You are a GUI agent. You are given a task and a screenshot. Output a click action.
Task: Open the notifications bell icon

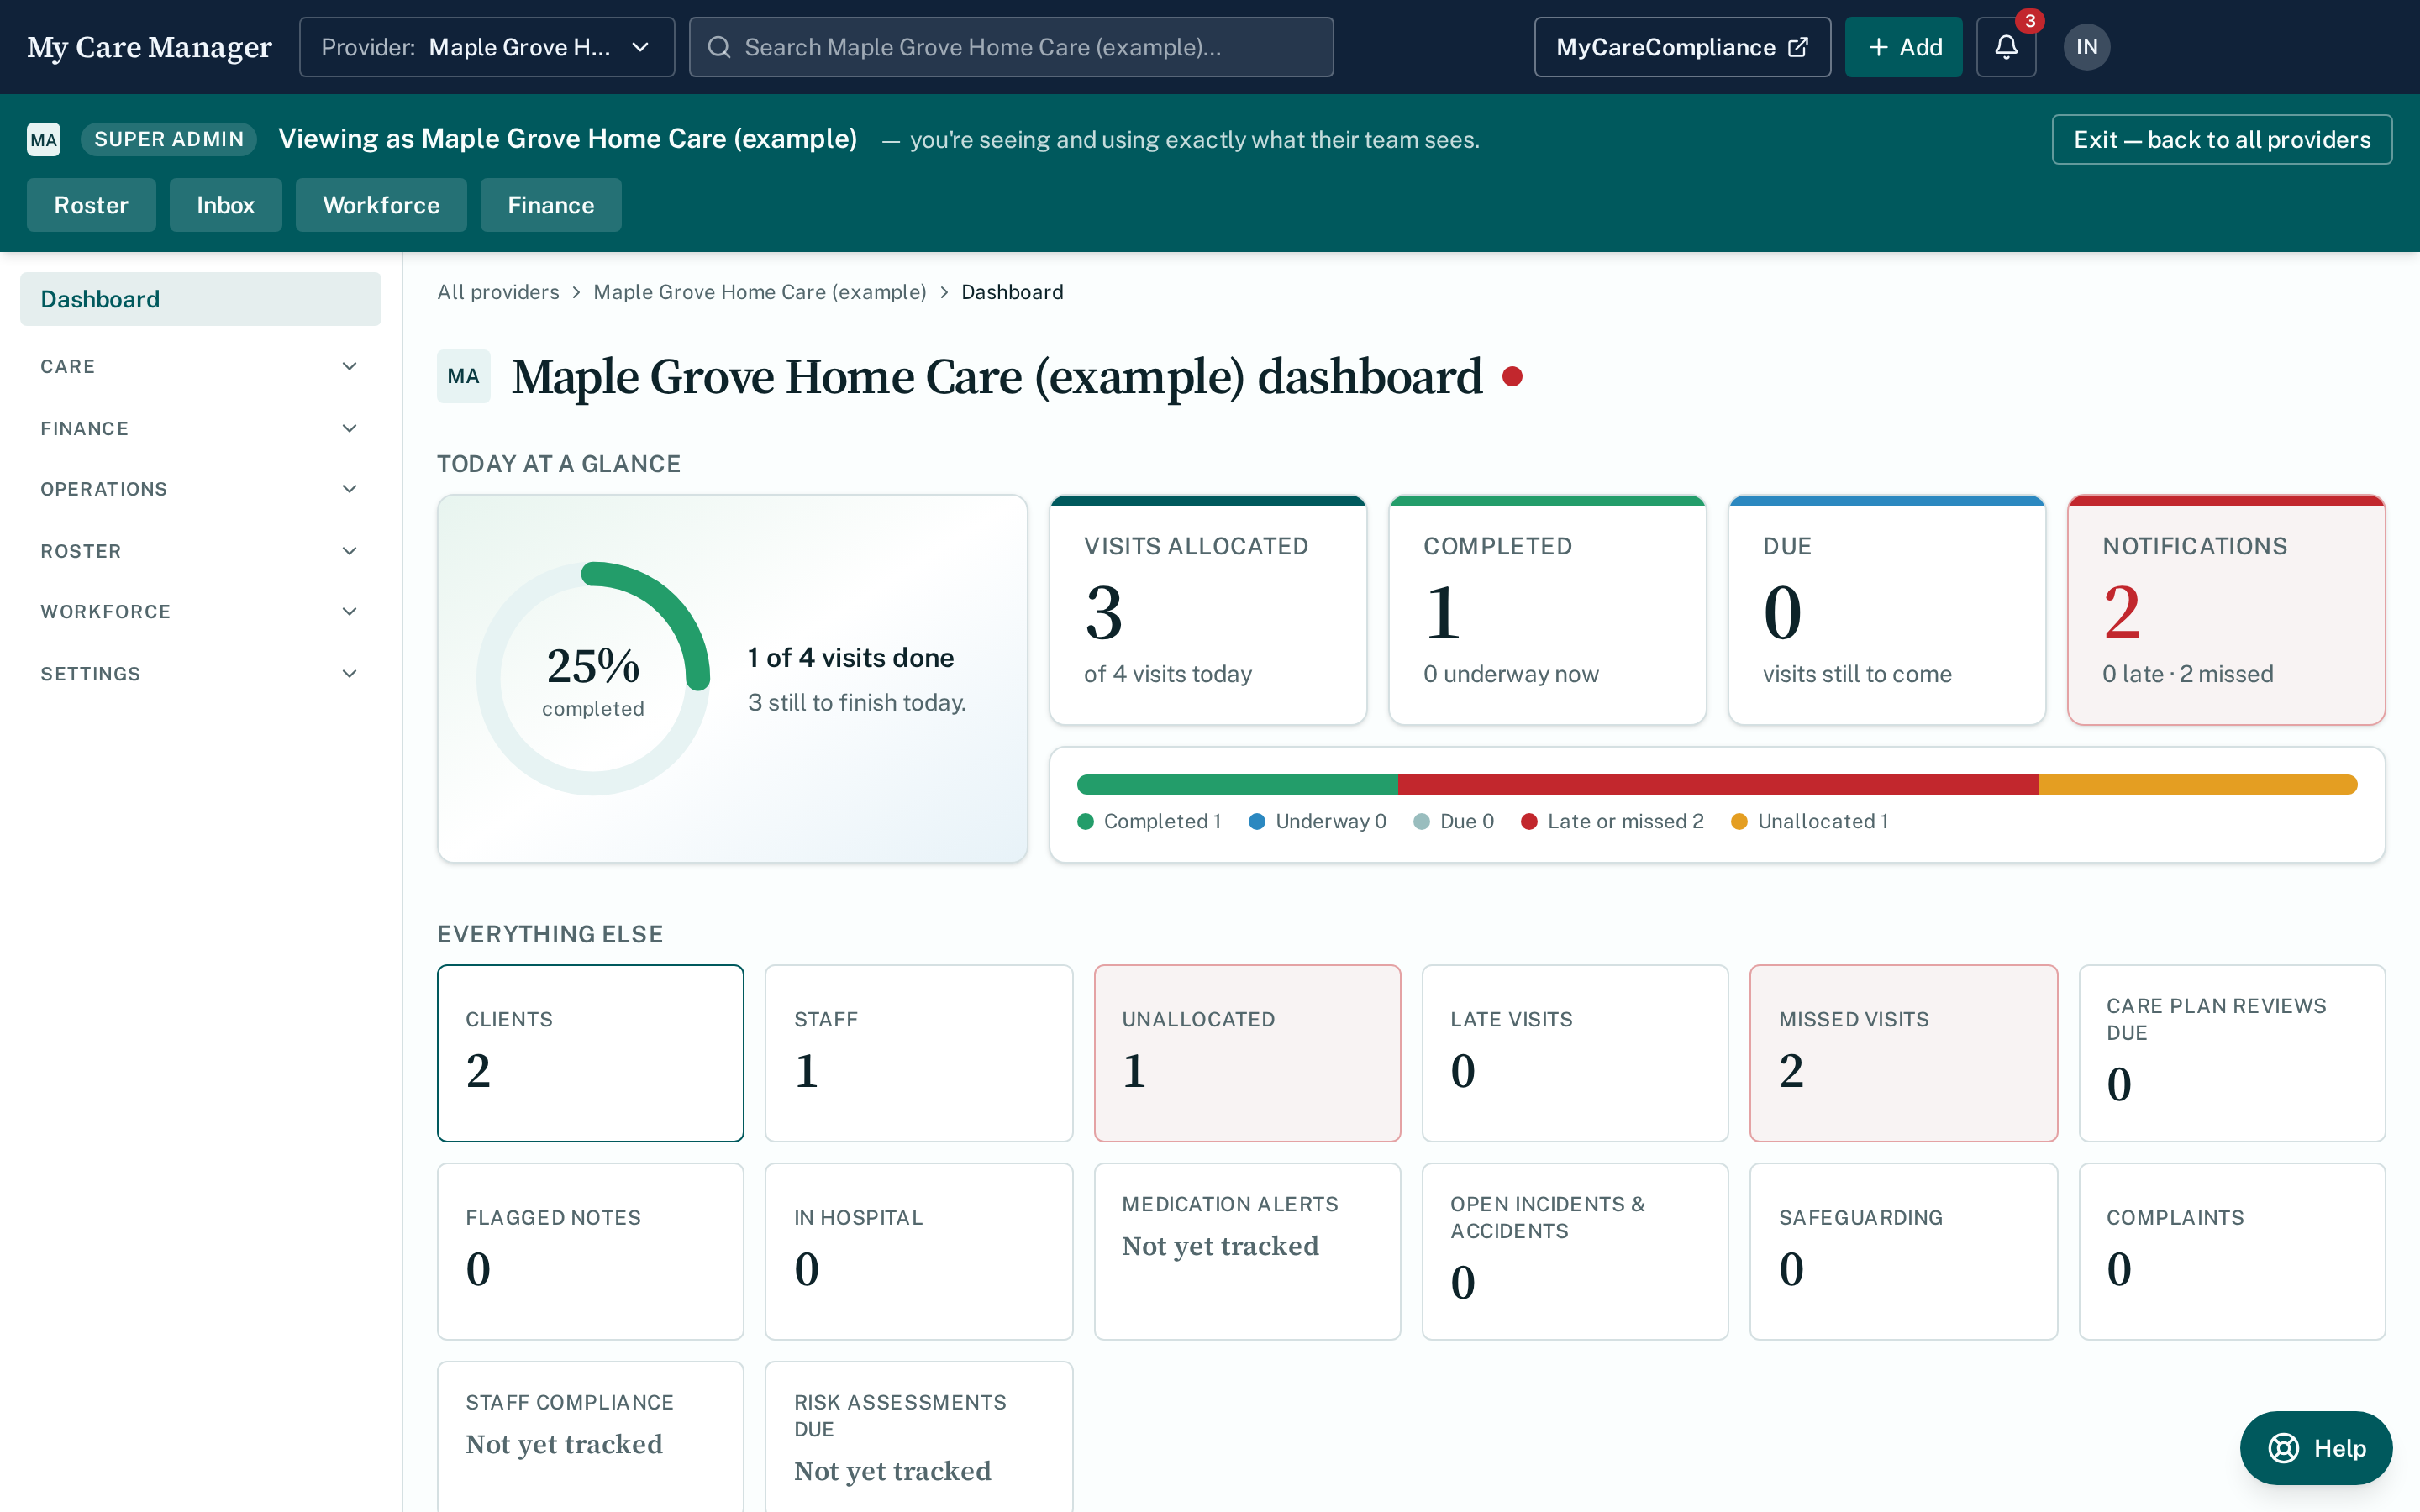(x=2006, y=47)
